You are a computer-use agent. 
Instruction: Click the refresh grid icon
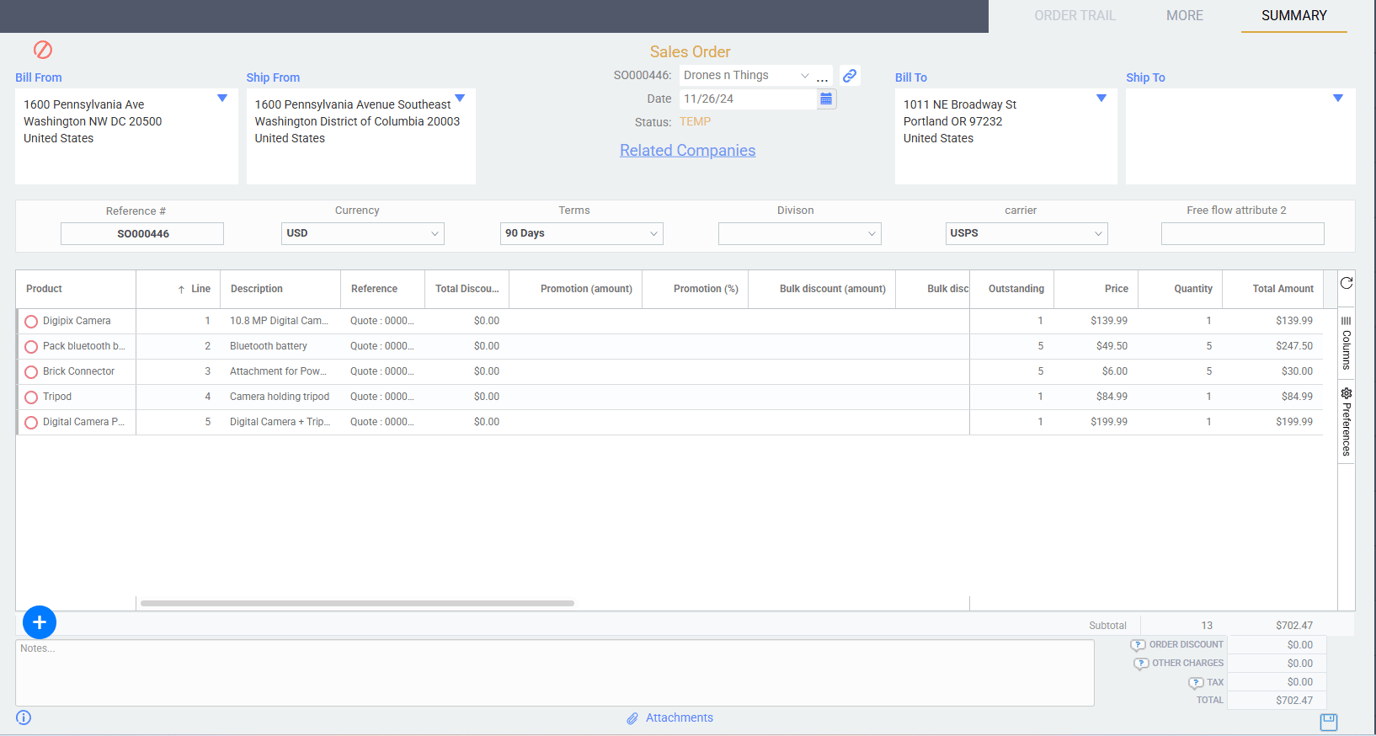click(1346, 284)
